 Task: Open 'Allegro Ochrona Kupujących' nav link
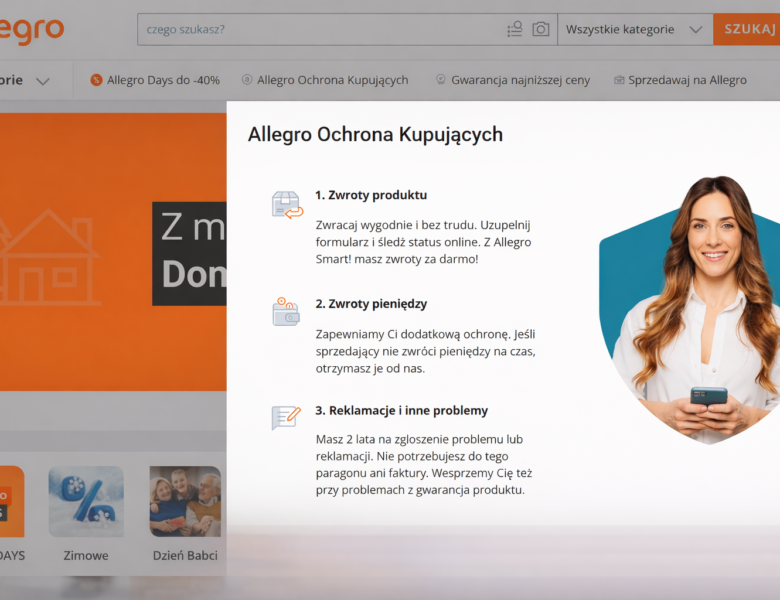point(332,80)
